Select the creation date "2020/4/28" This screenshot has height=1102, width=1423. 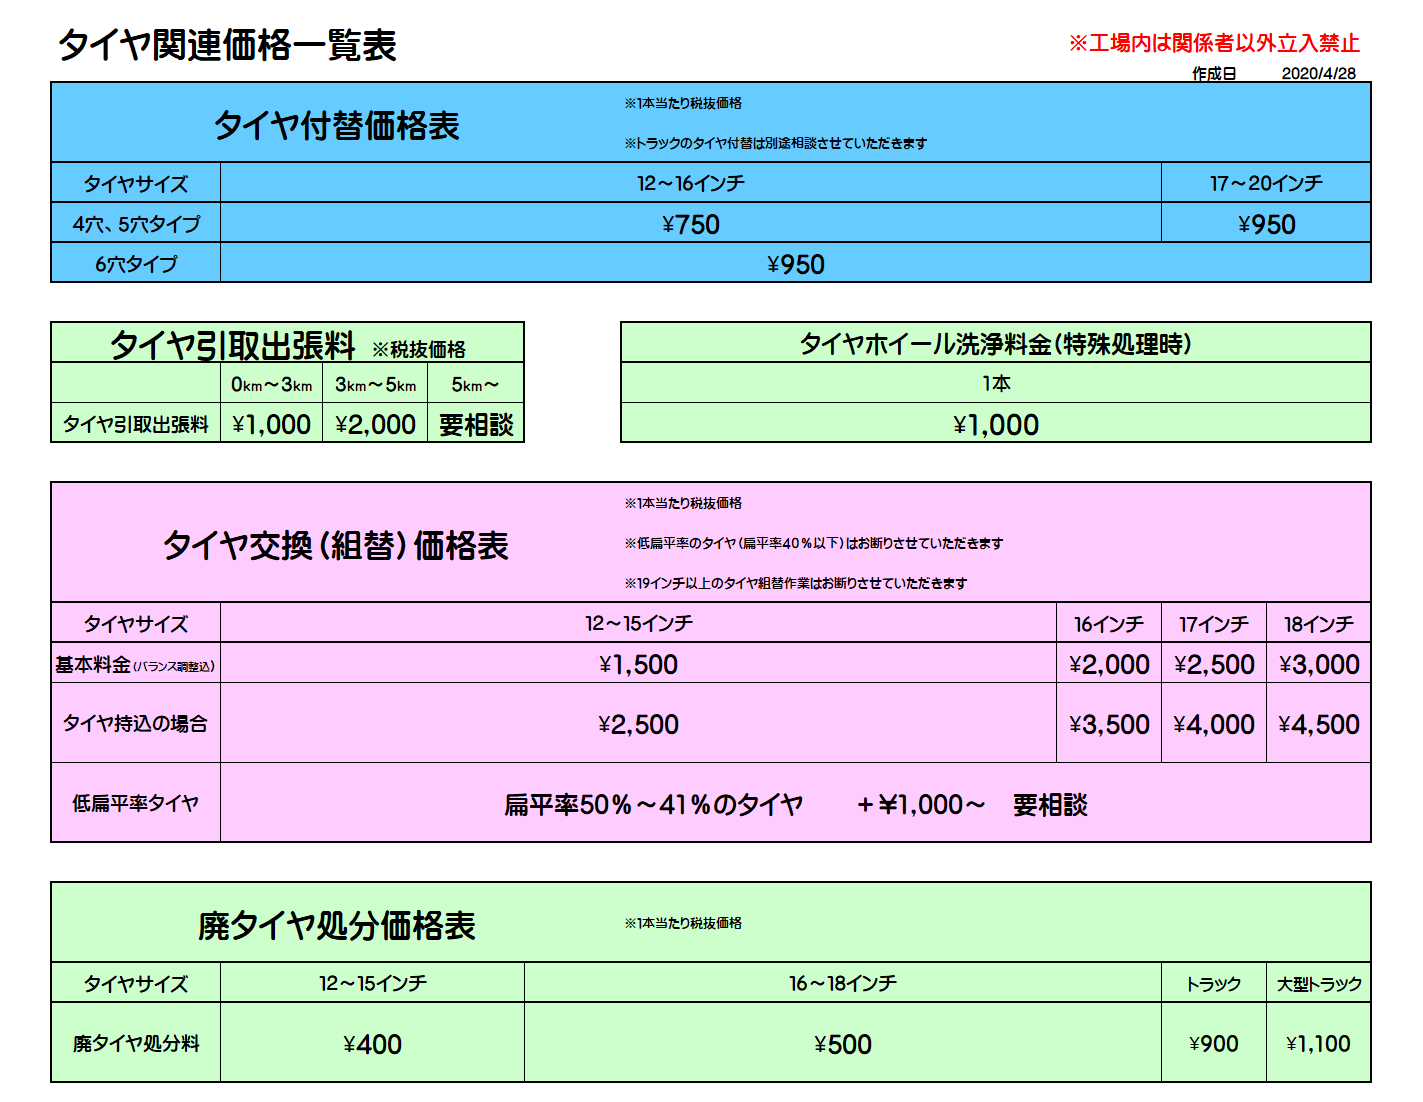[1319, 74]
